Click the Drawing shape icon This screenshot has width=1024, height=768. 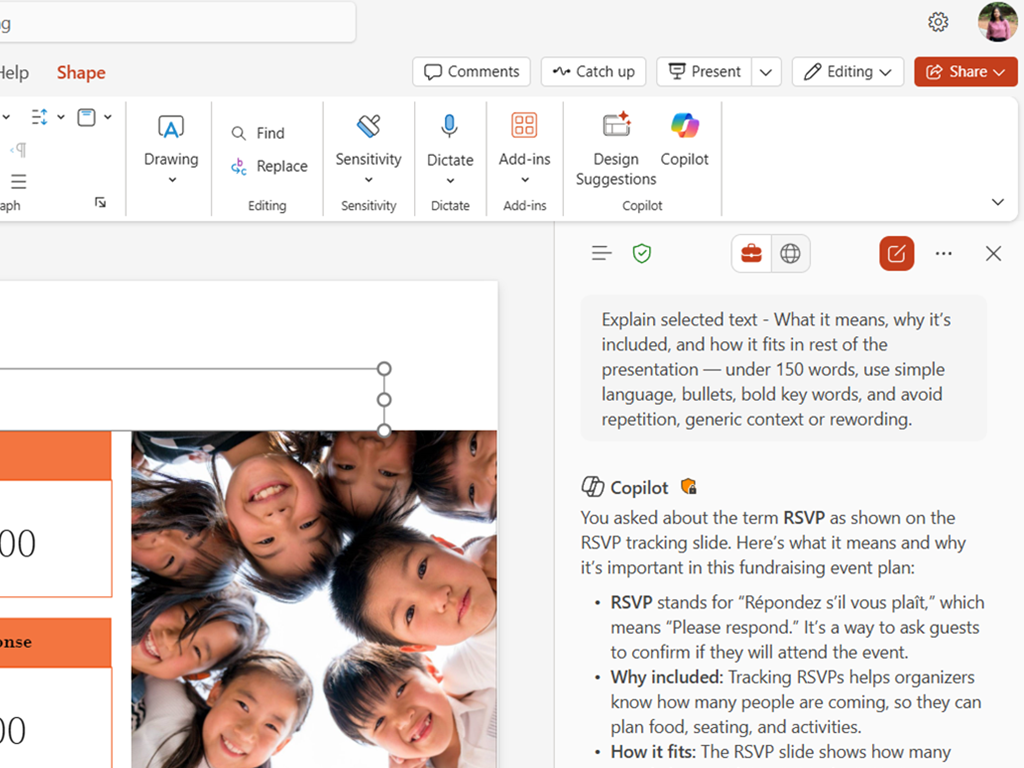tap(171, 126)
